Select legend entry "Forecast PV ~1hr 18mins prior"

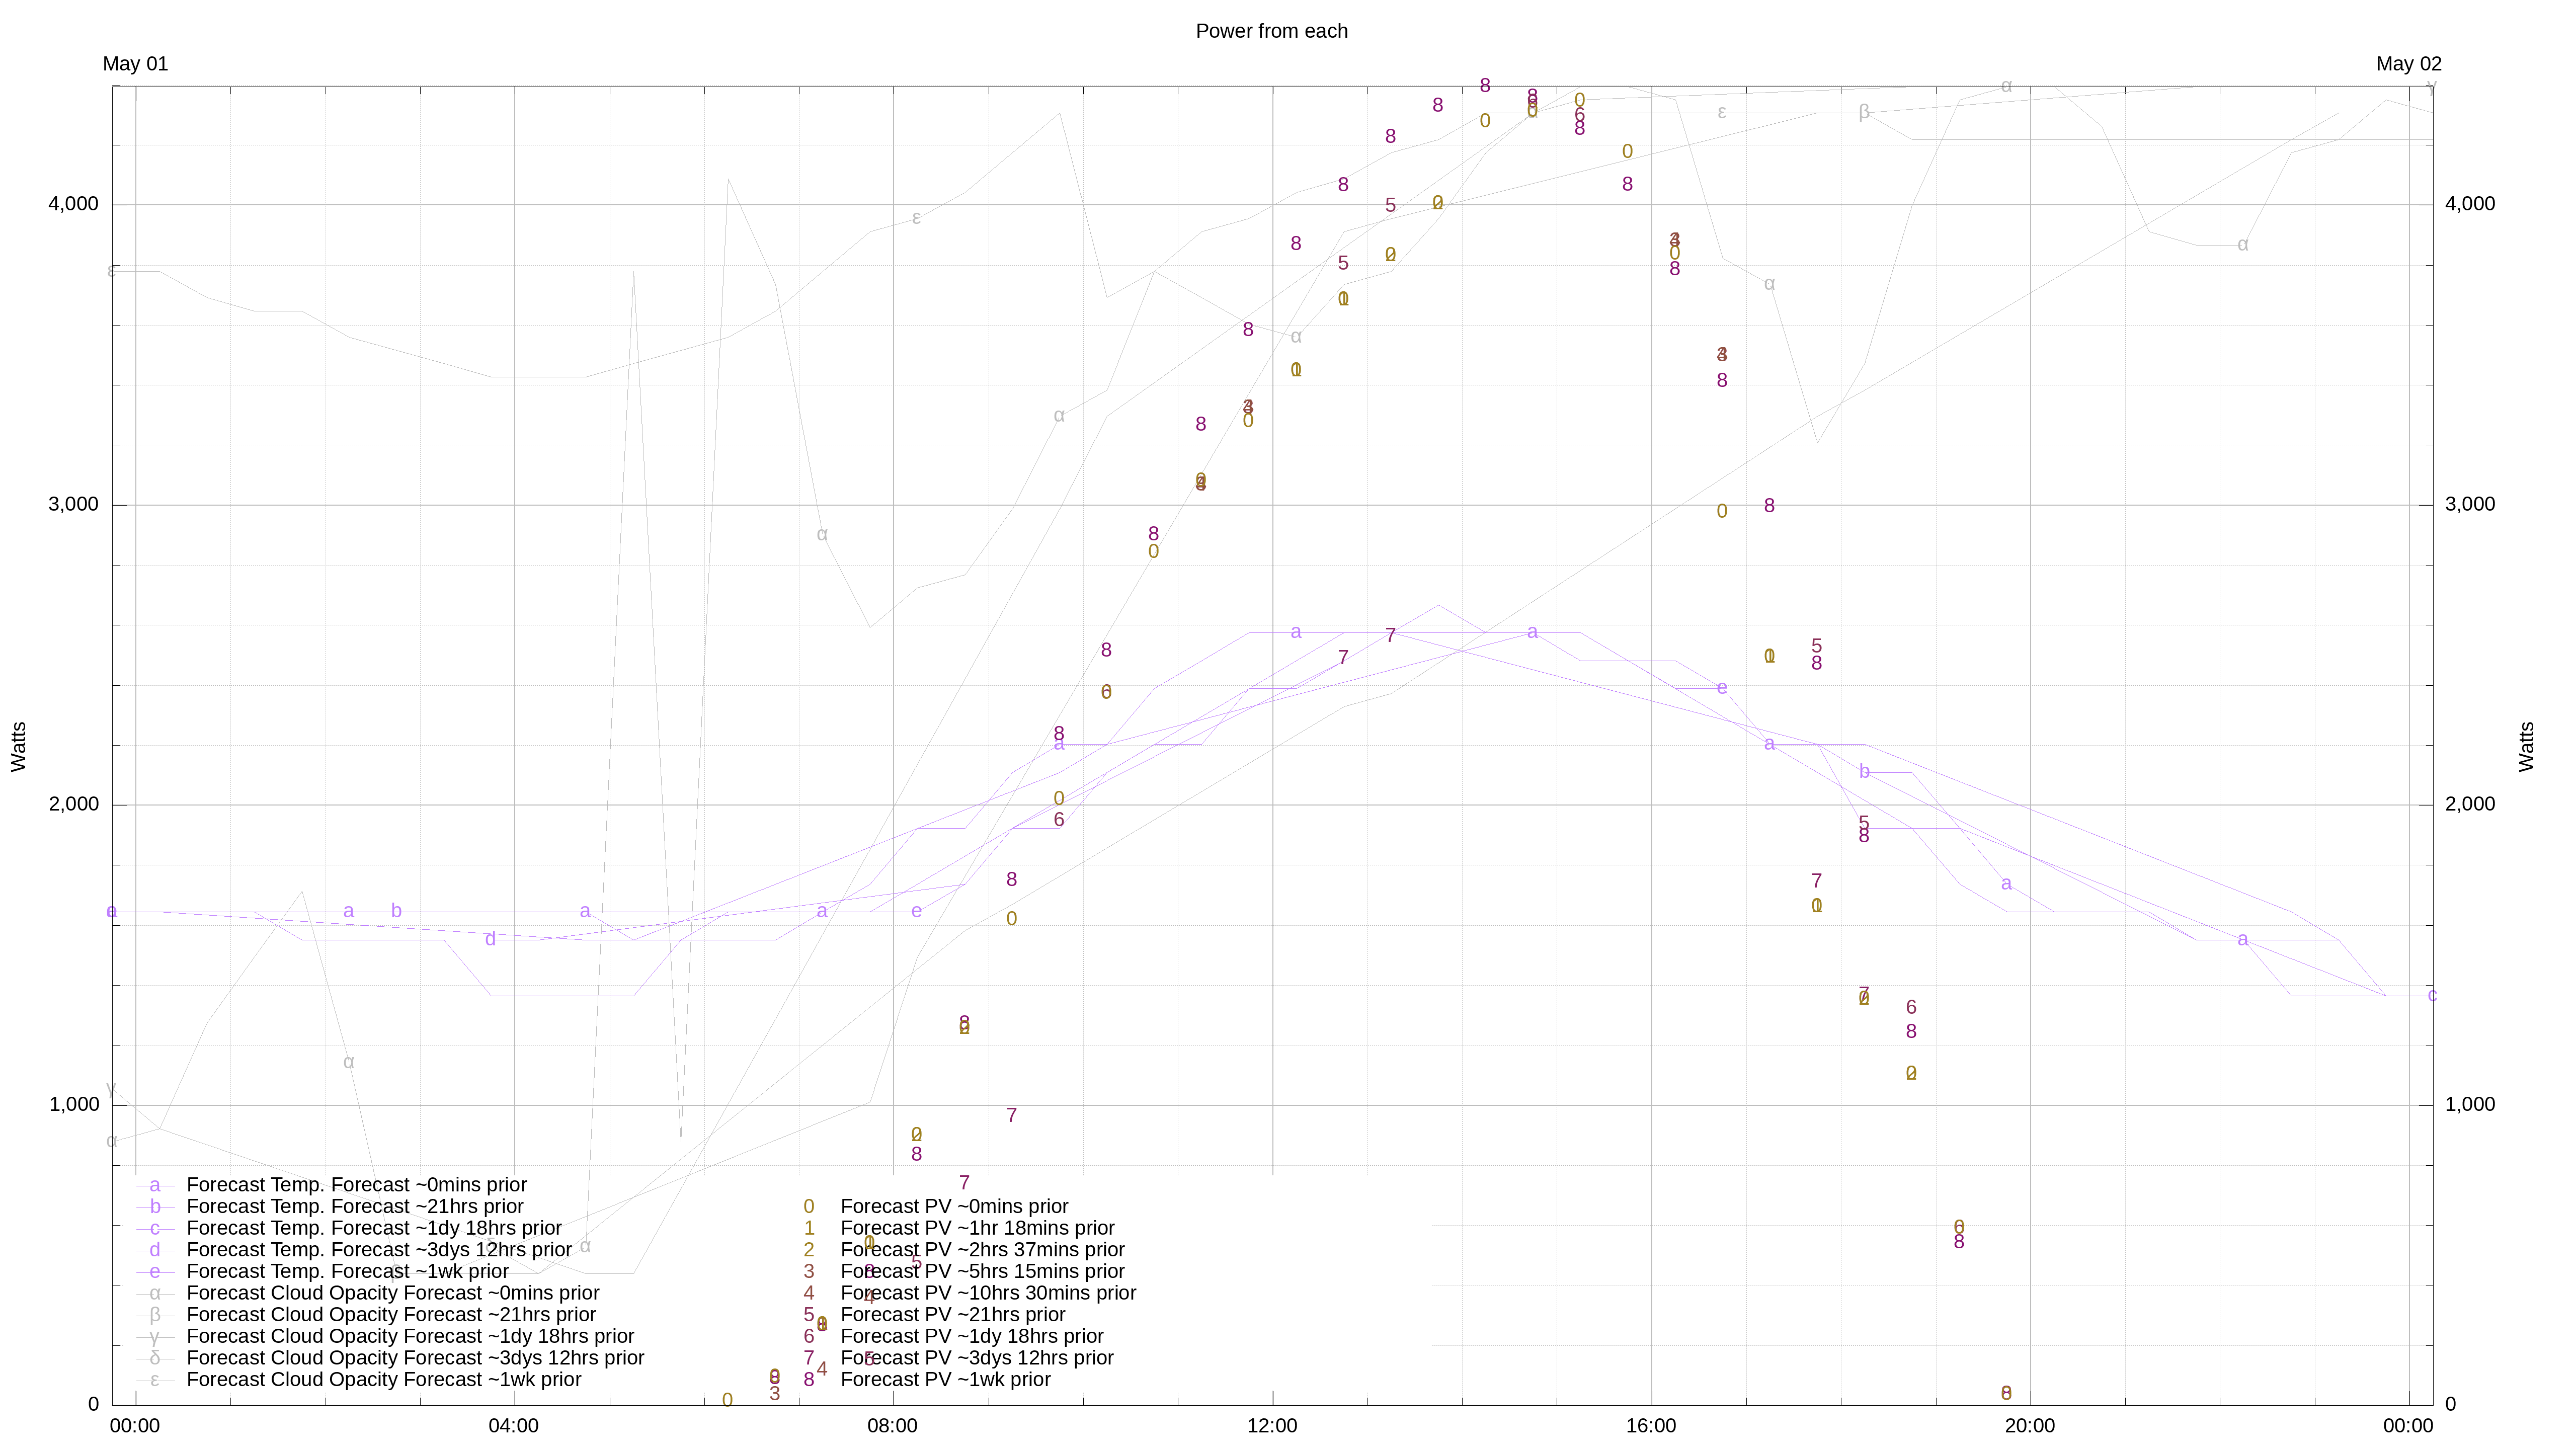(977, 1228)
